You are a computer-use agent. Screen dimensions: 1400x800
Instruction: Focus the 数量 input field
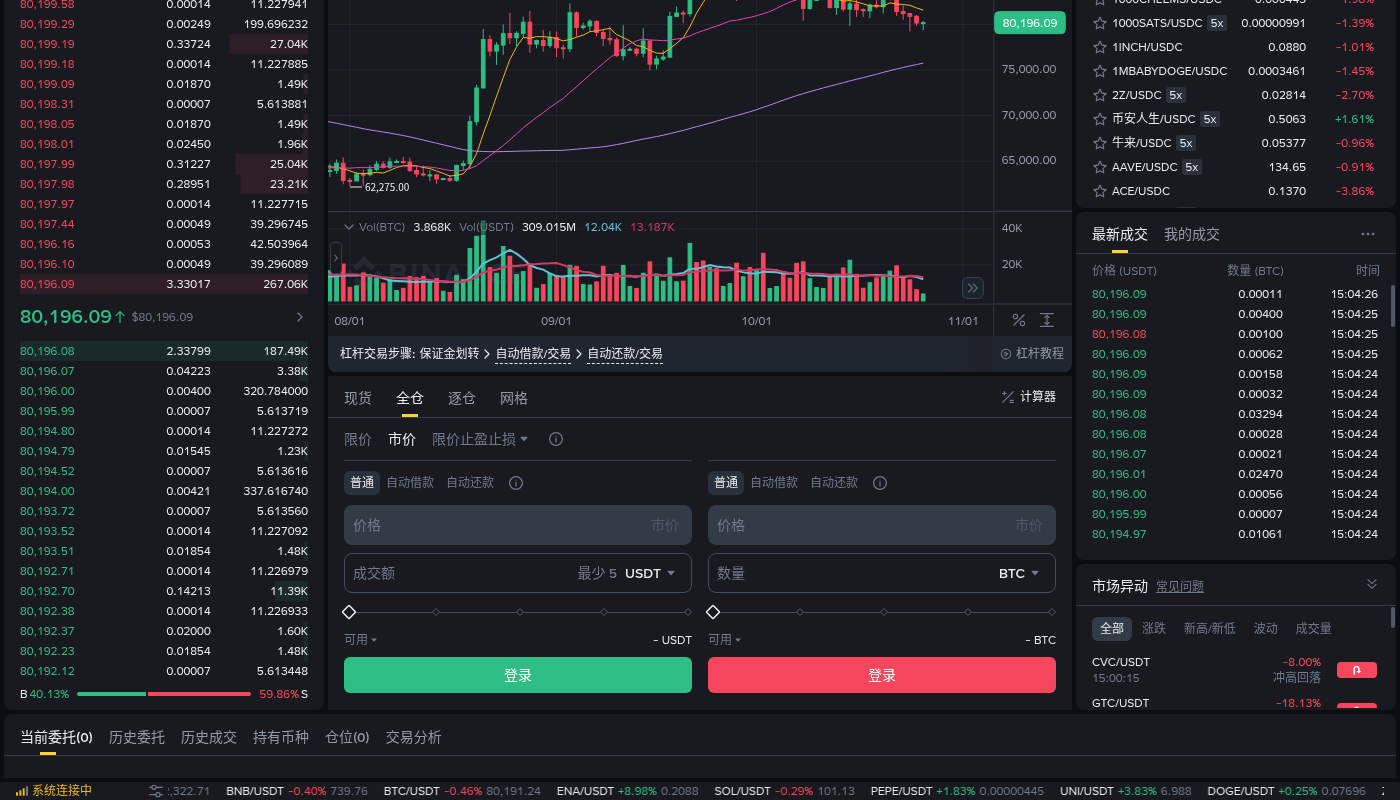click(882, 573)
